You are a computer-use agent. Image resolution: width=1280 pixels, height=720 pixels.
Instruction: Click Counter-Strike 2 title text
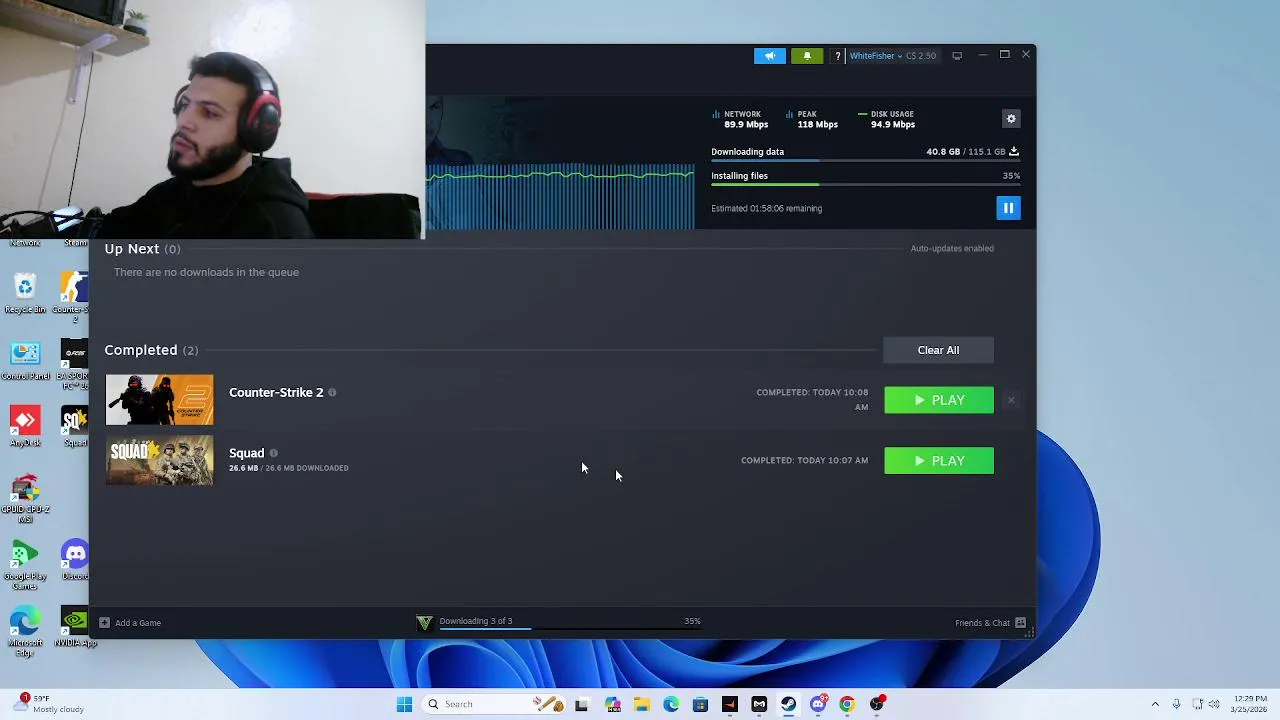[x=276, y=392]
